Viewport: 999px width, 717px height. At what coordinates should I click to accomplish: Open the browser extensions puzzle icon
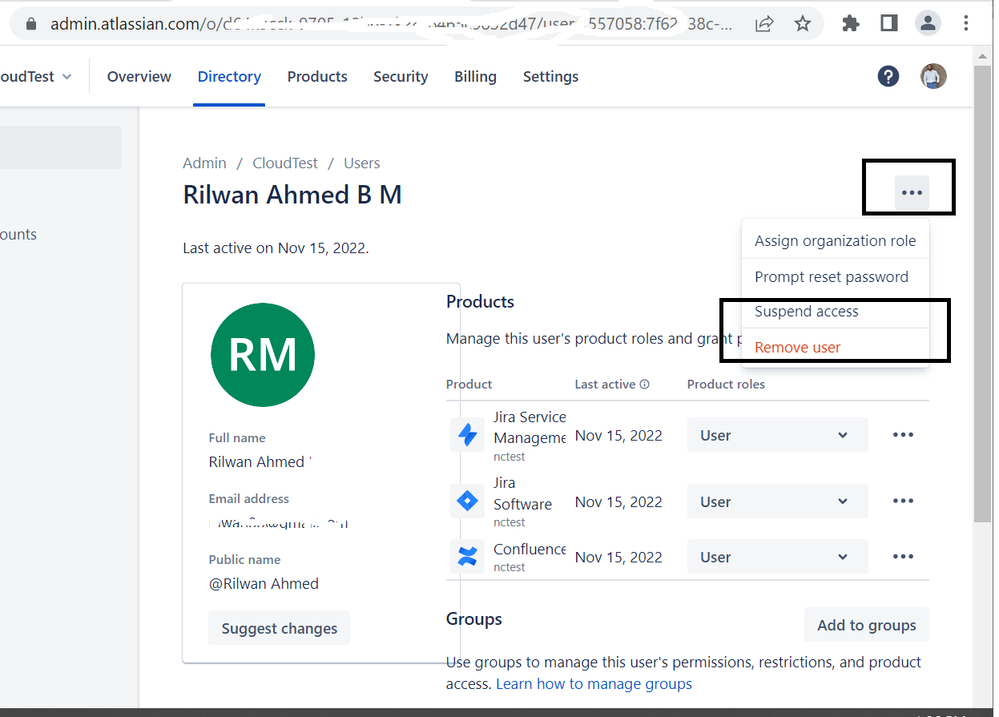[850, 24]
